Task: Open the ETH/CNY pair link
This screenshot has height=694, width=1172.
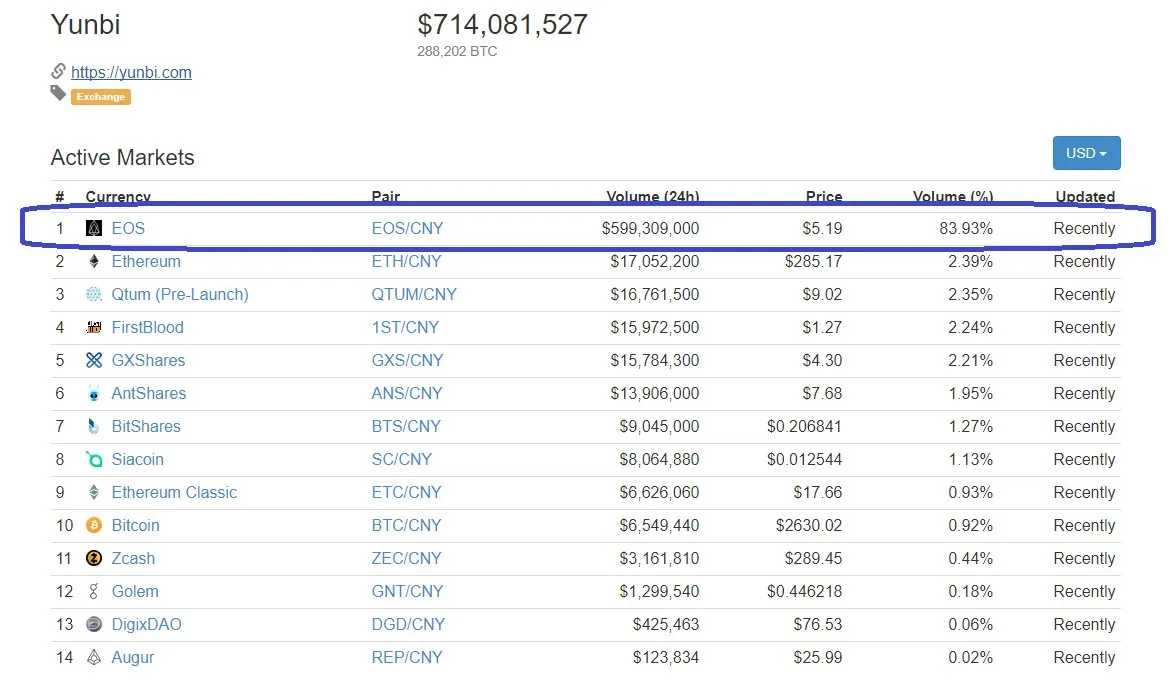Action: click(x=407, y=261)
